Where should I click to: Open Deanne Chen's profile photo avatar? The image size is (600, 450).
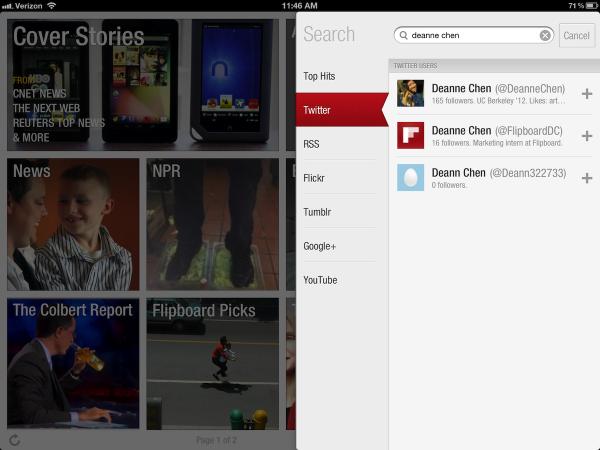point(411,93)
